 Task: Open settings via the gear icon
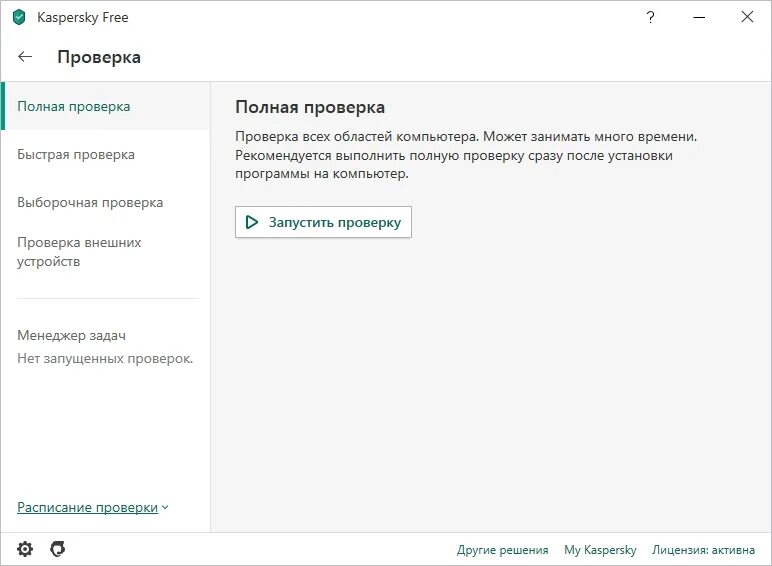coord(25,549)
